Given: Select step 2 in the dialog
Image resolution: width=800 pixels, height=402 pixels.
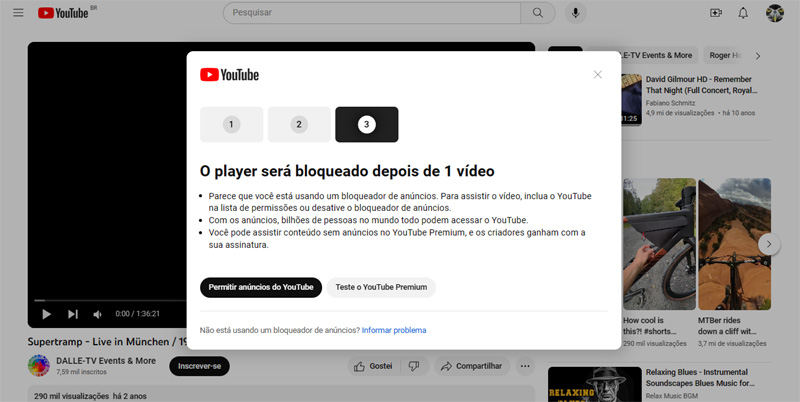Looking at the screenshot, I should tap(299, 124).
